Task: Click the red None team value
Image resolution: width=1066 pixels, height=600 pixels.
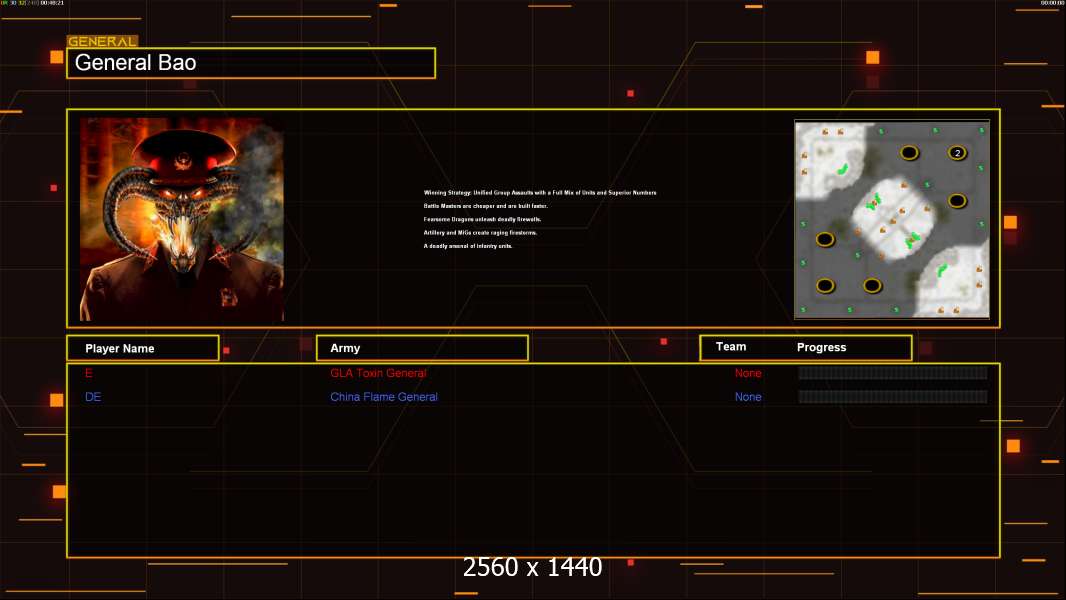Action: [x=748, y=373]
